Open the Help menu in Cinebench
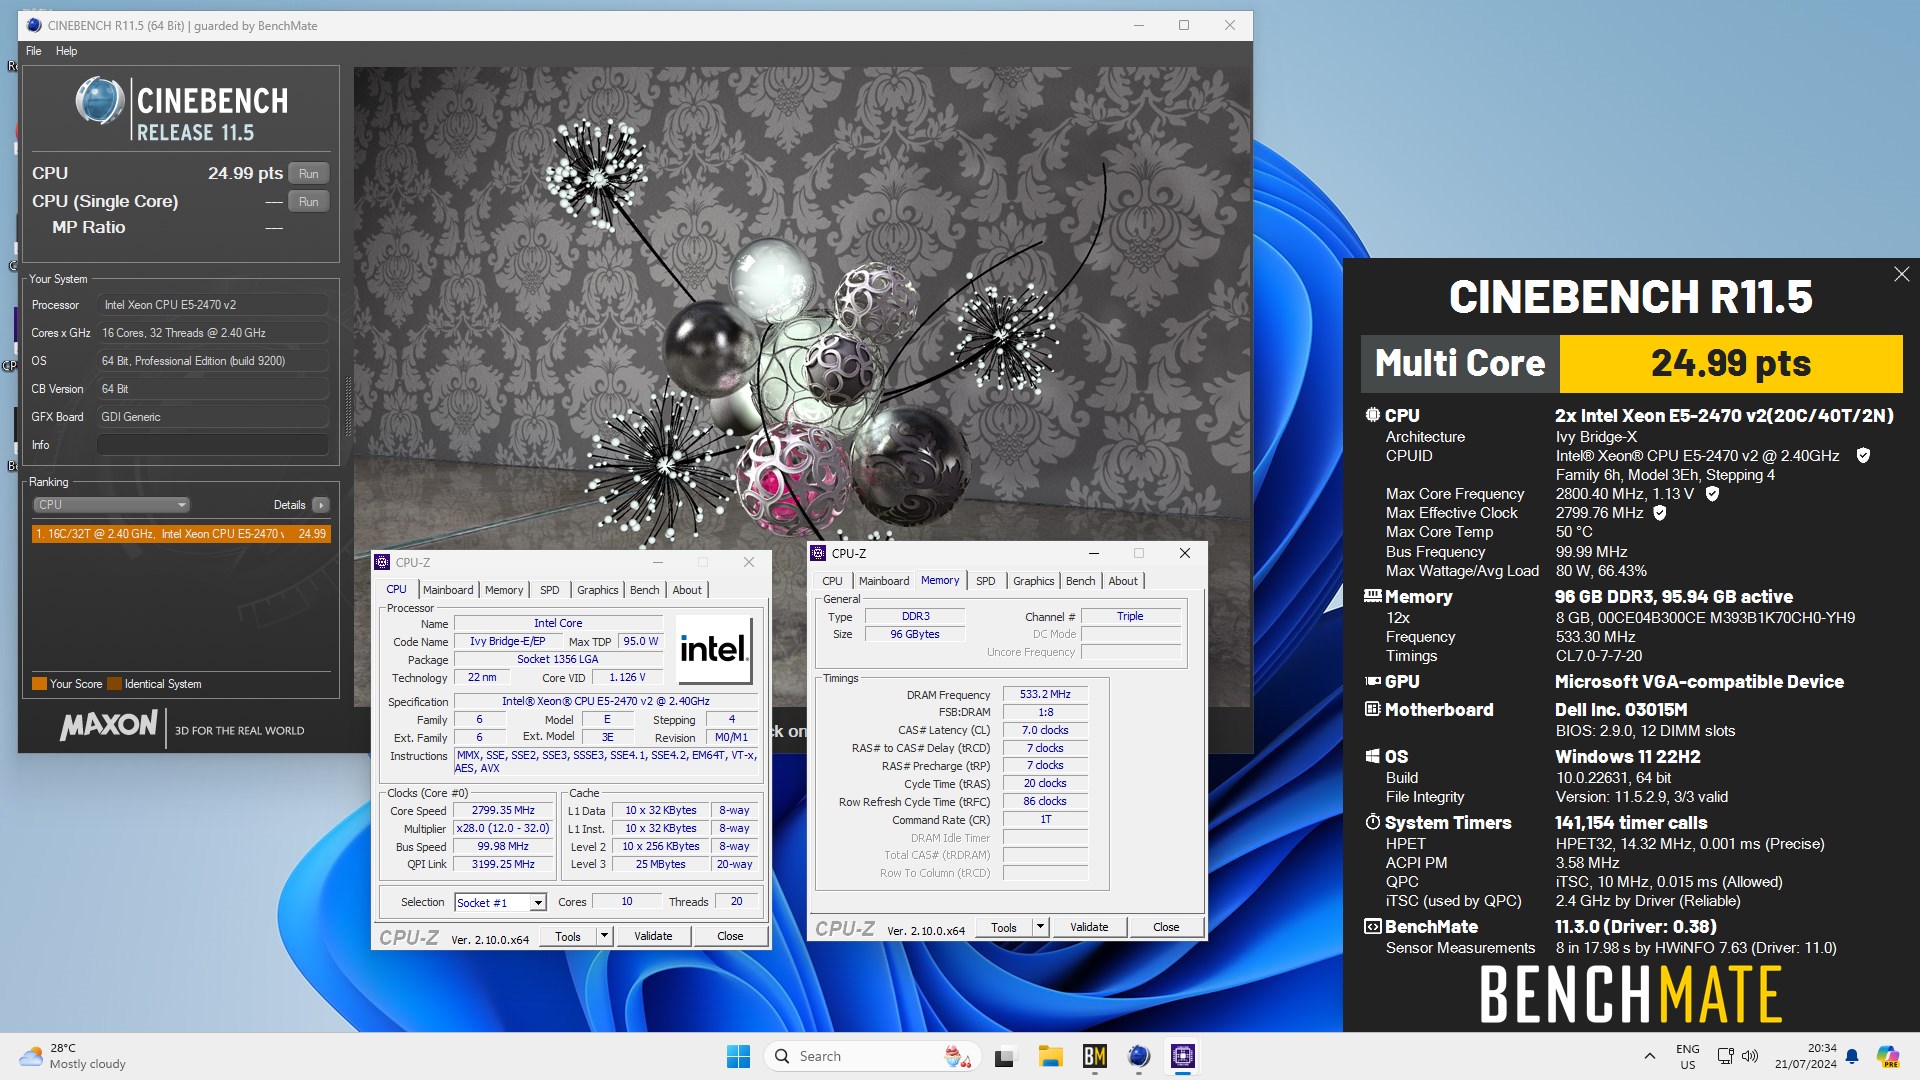The width and height of the screenshot is (1920, 1080). click(x=66, y=51)
